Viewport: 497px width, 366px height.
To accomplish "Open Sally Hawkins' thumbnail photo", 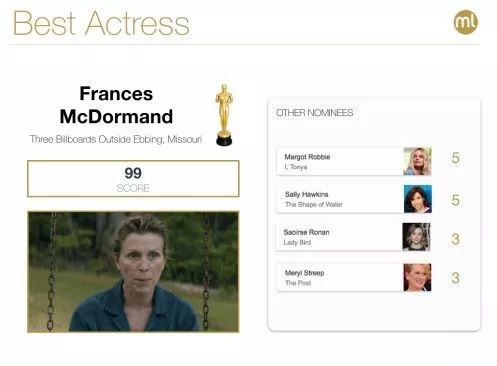I will [x=418, y=199].
